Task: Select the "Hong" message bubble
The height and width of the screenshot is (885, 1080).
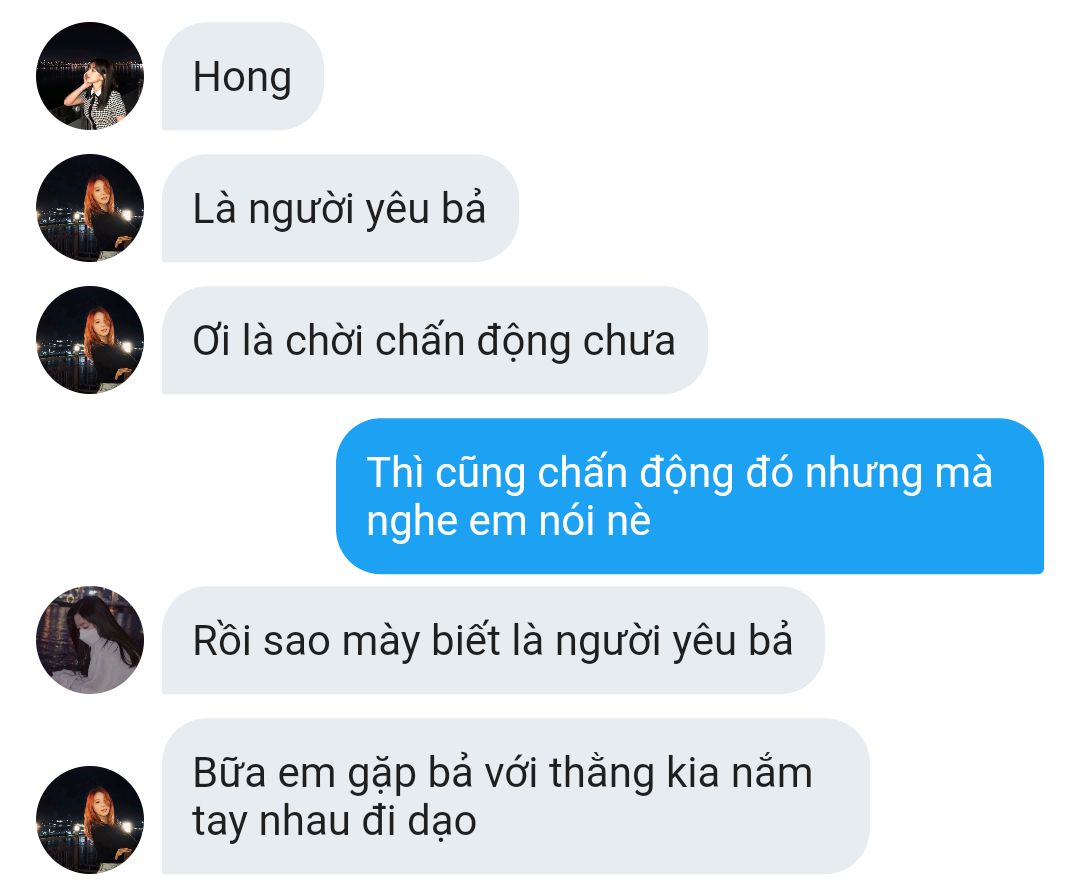Action: [242, 76]
